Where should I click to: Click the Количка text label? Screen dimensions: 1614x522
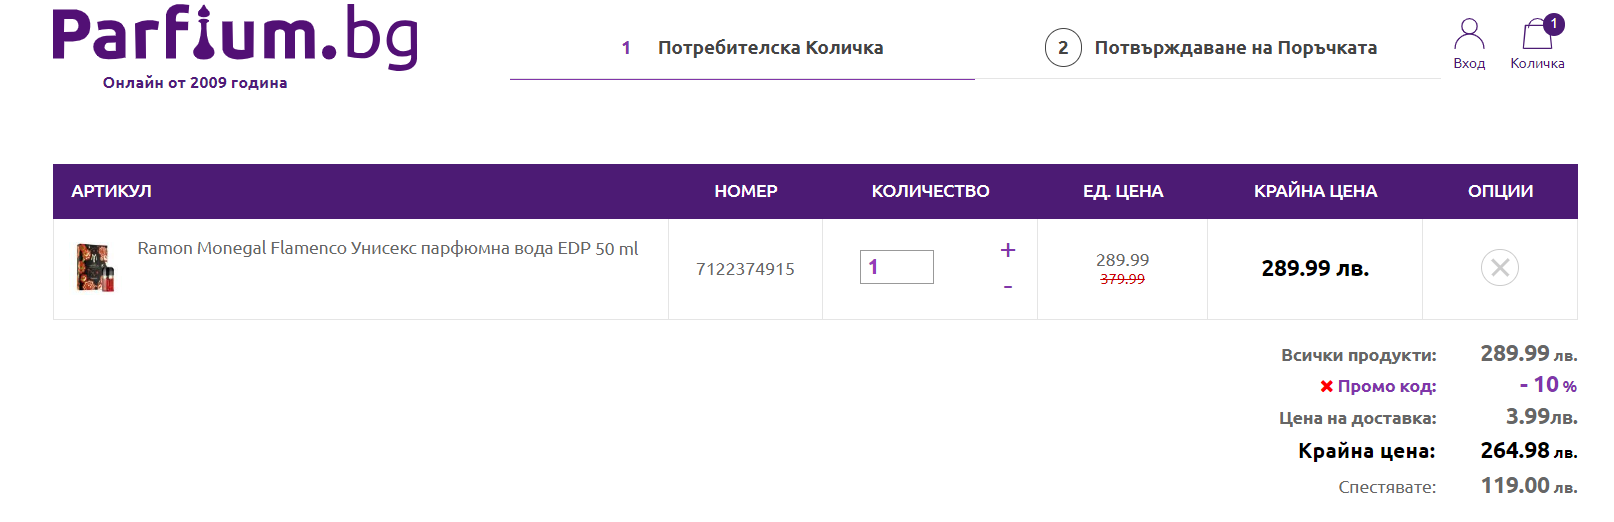coord(1537,63)
